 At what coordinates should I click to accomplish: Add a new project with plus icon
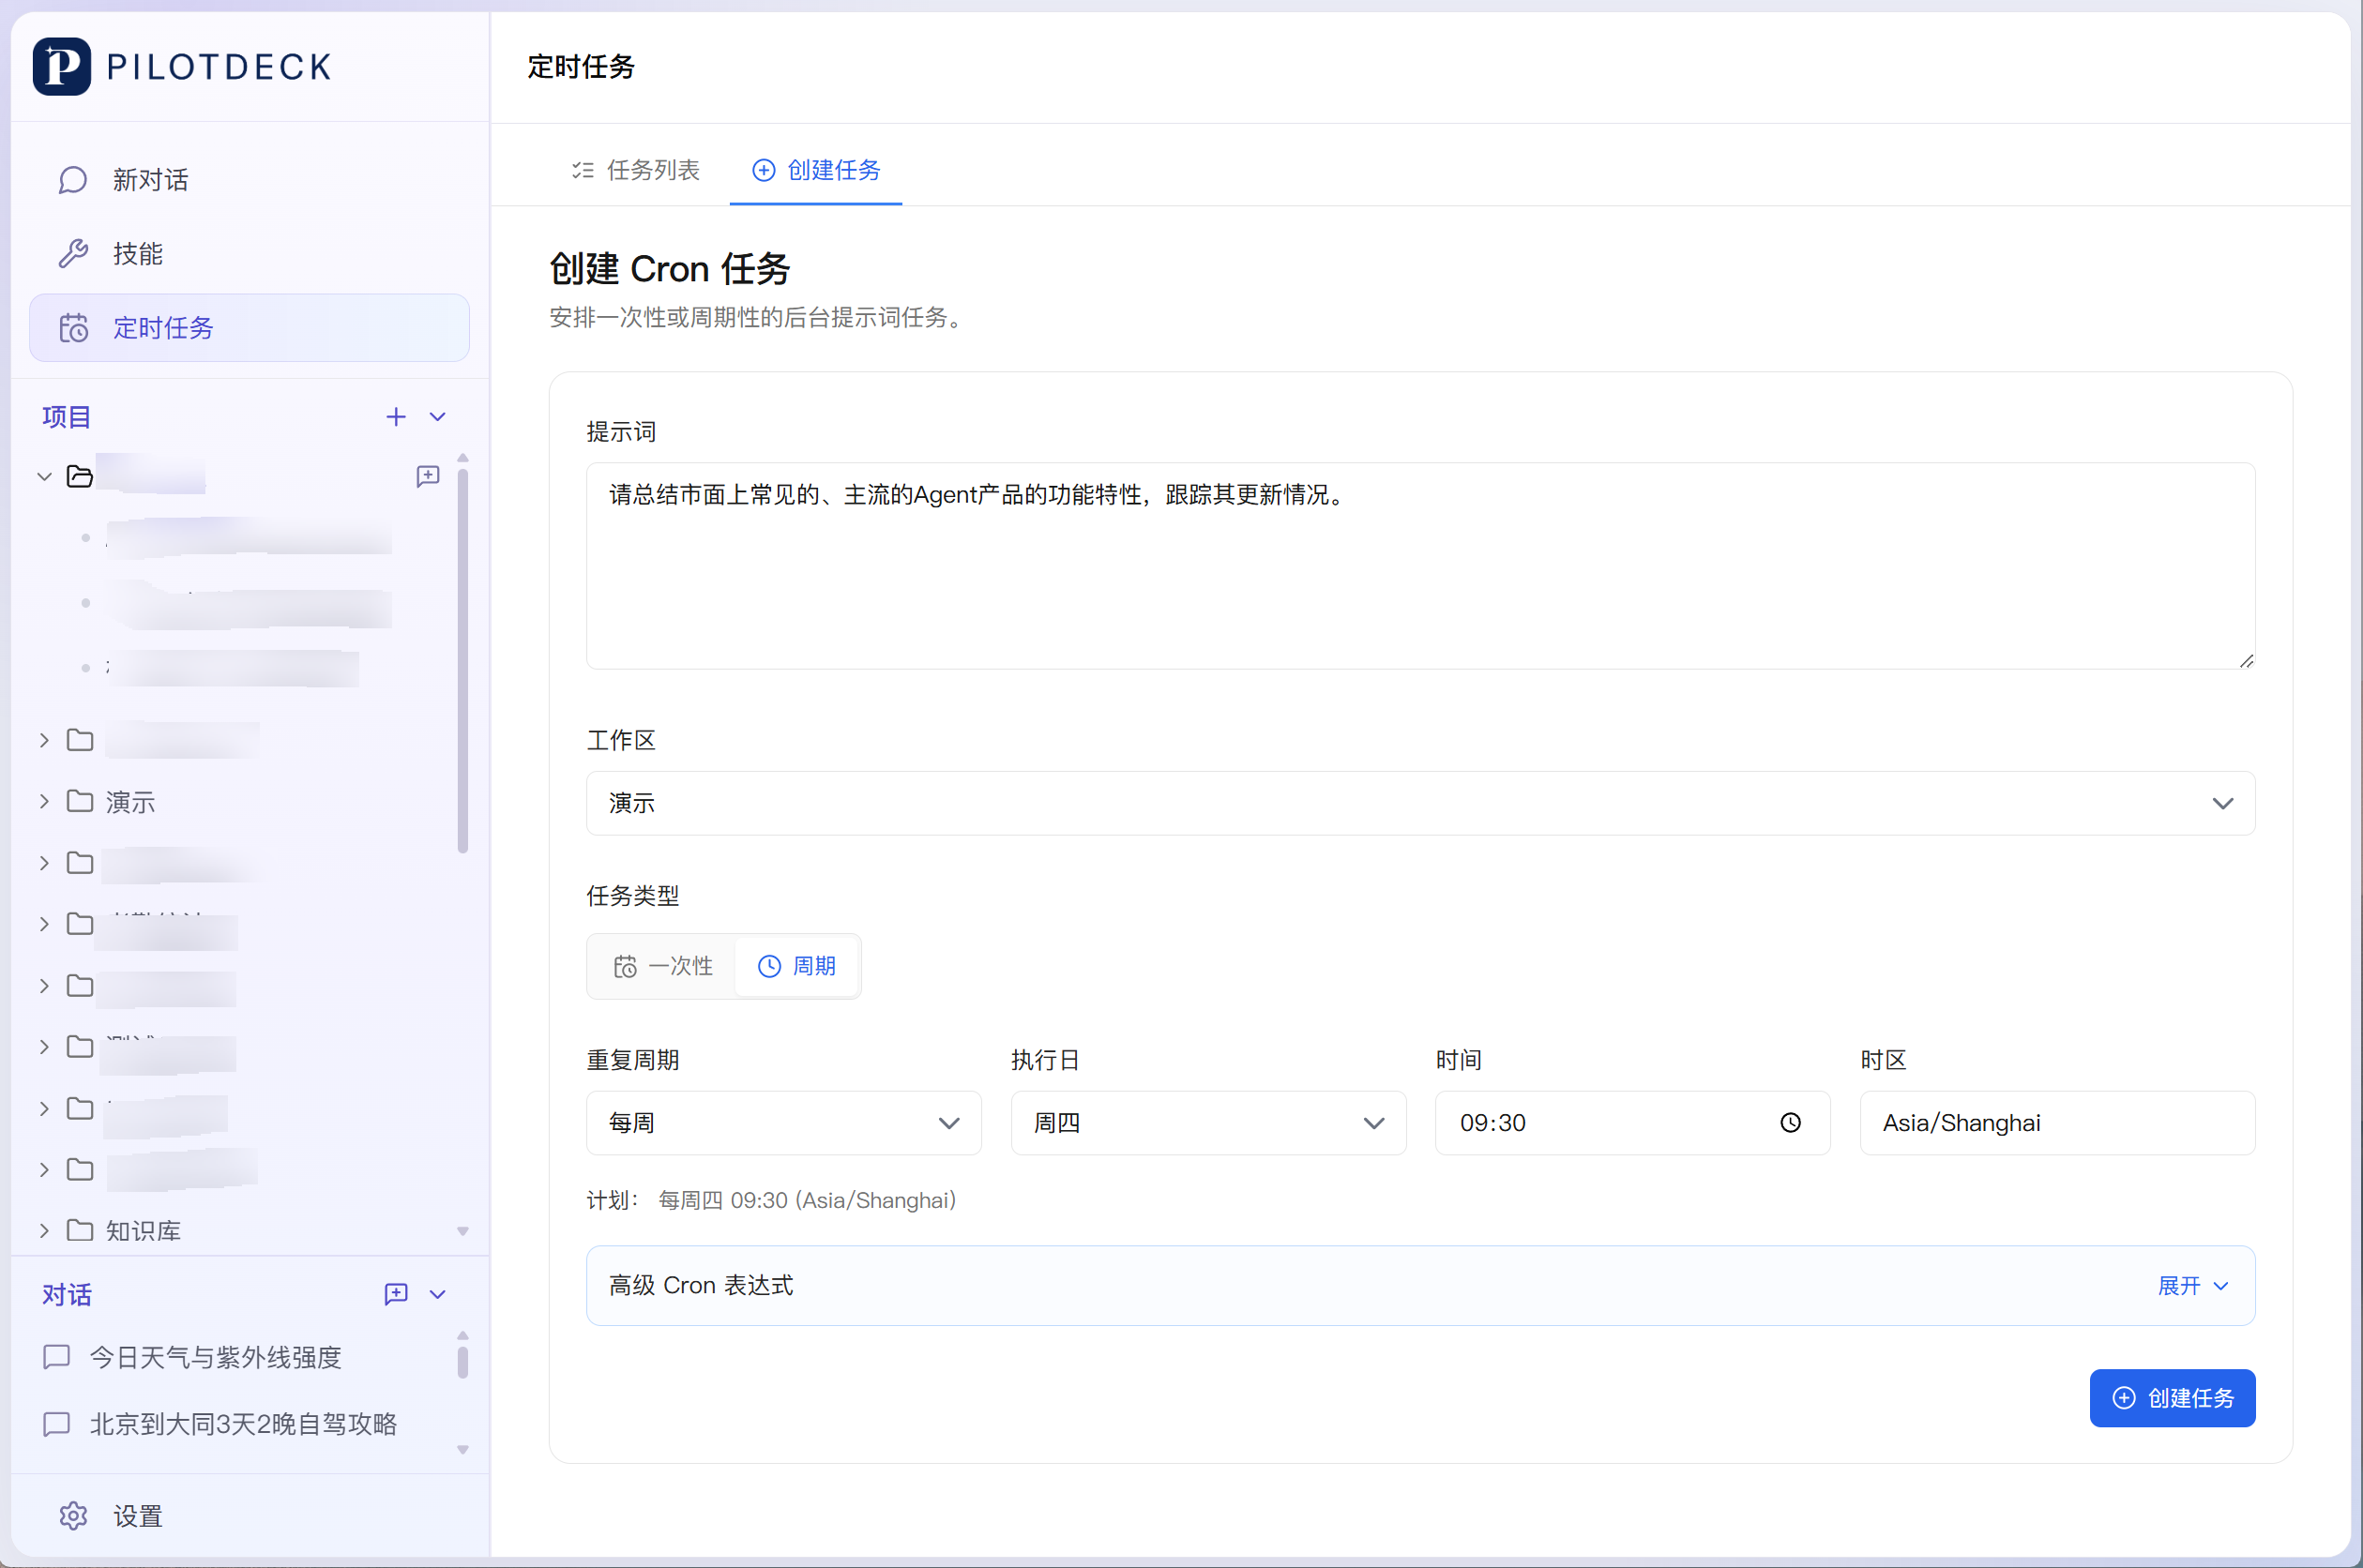(396, 417)
